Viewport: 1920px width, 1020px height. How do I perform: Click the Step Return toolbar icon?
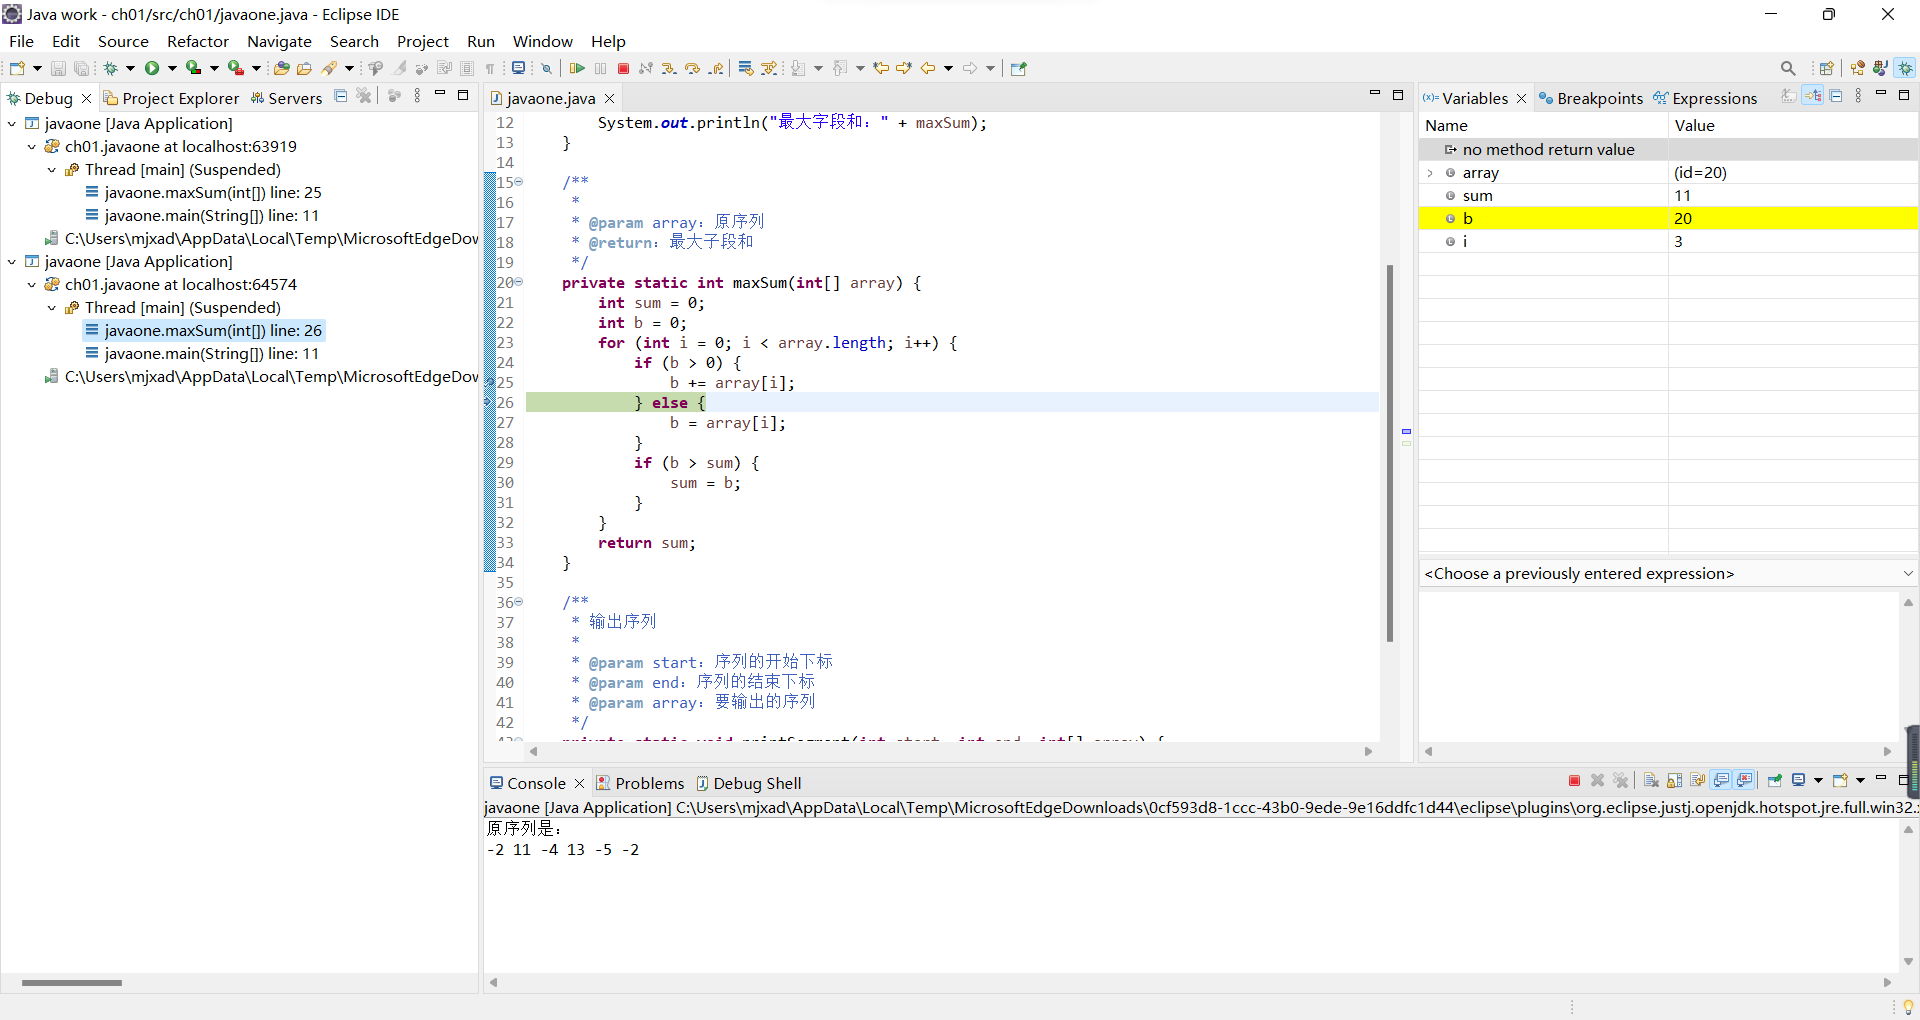(x=716, y=68)
